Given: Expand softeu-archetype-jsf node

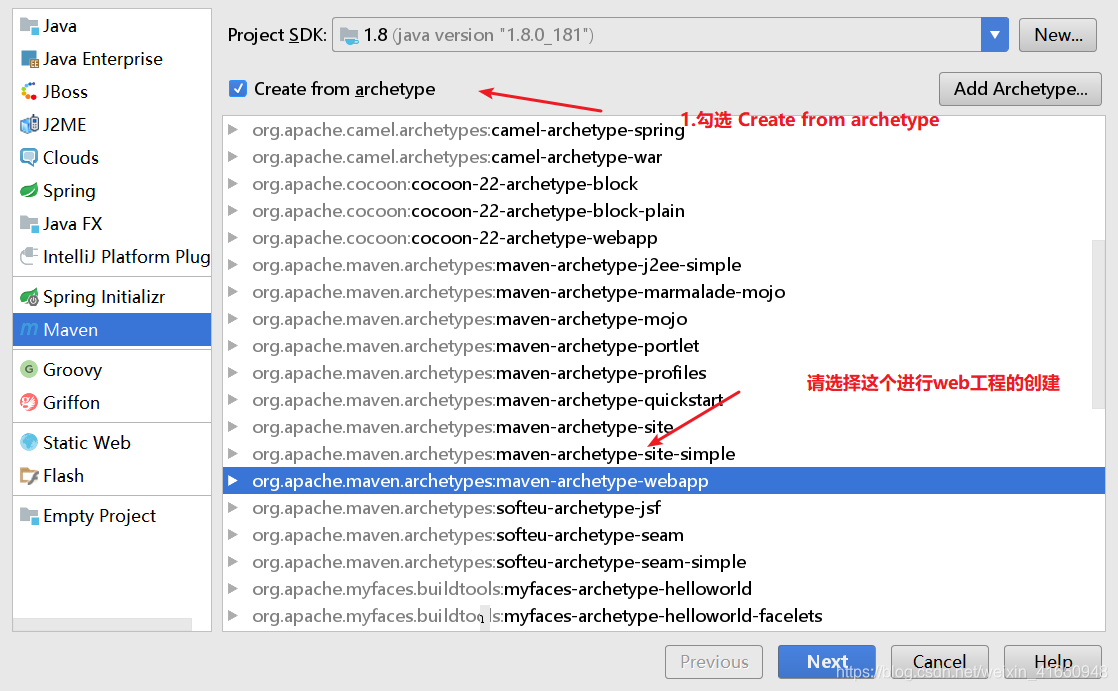Looking at the screenshot, I should (x=232, y=508).
